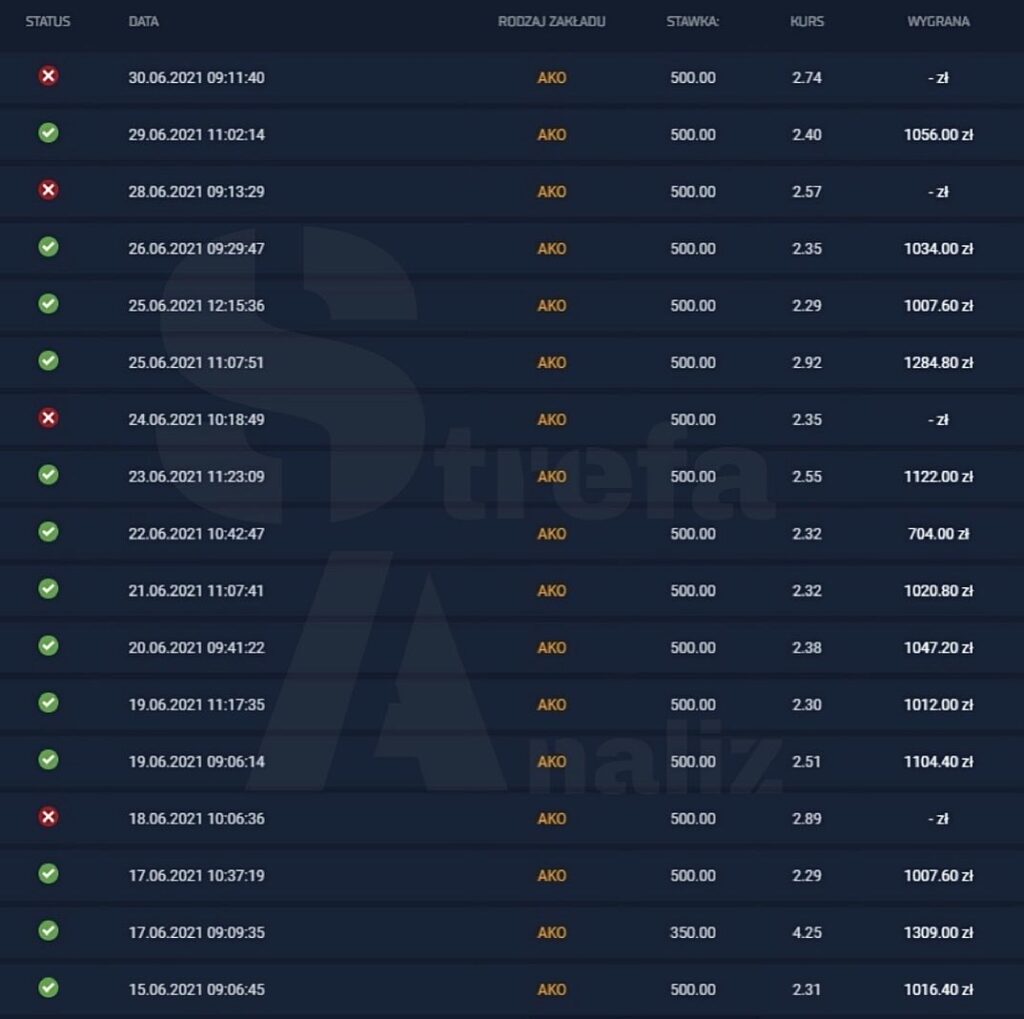The width and height of the screenshot is (1024, 1019).
Task: Click the 1309.00 zł winnings
Action: coord(938,933)
